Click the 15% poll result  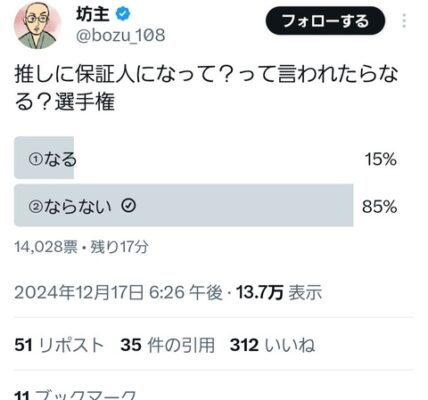(380, 159)
